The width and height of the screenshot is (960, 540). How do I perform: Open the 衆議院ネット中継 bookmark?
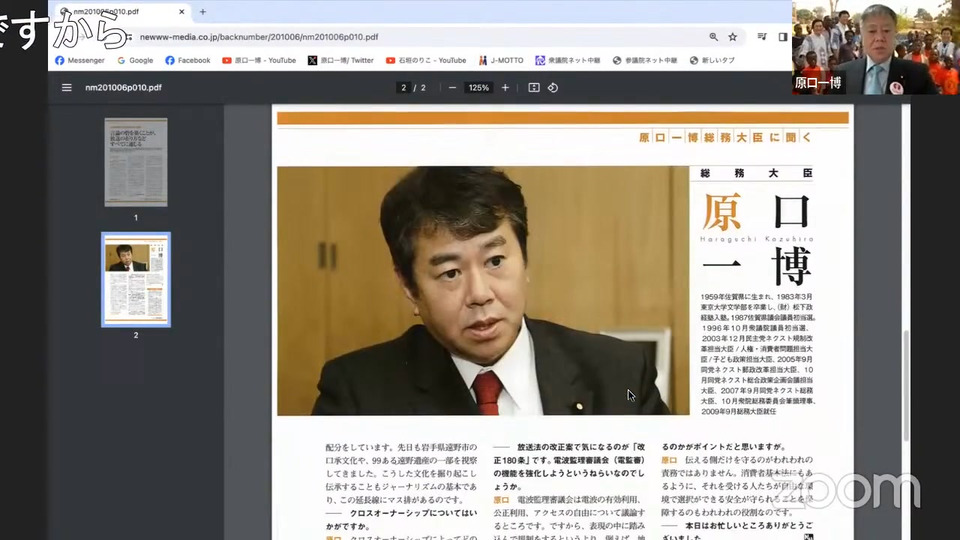point(568,60)
